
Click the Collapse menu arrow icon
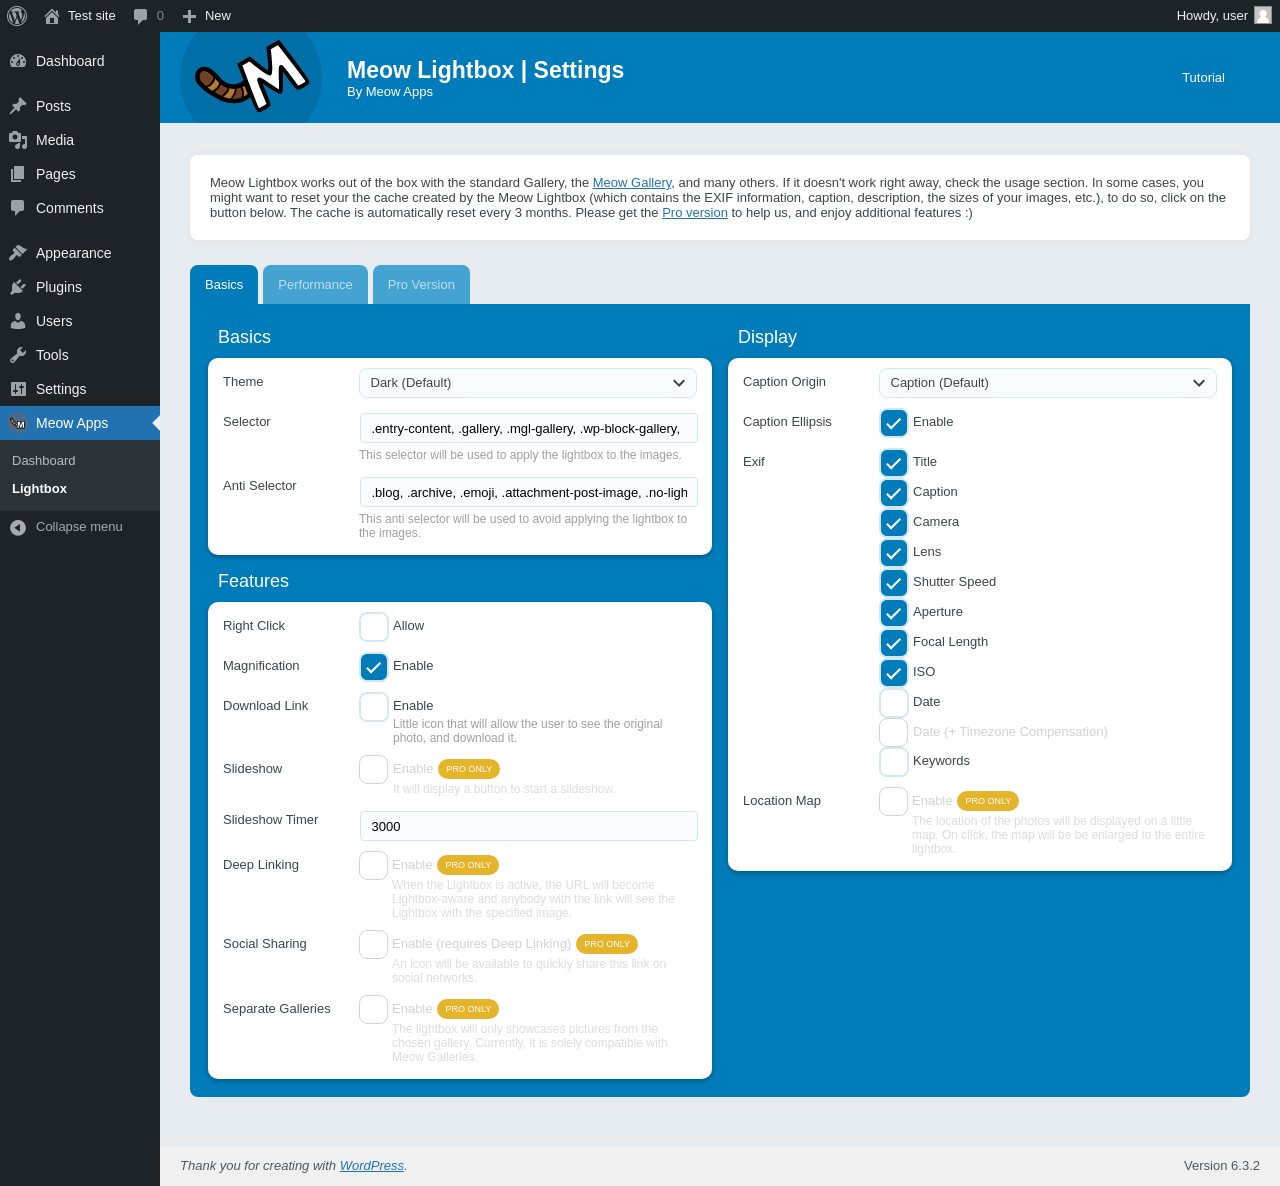click(x=18, y=527)
